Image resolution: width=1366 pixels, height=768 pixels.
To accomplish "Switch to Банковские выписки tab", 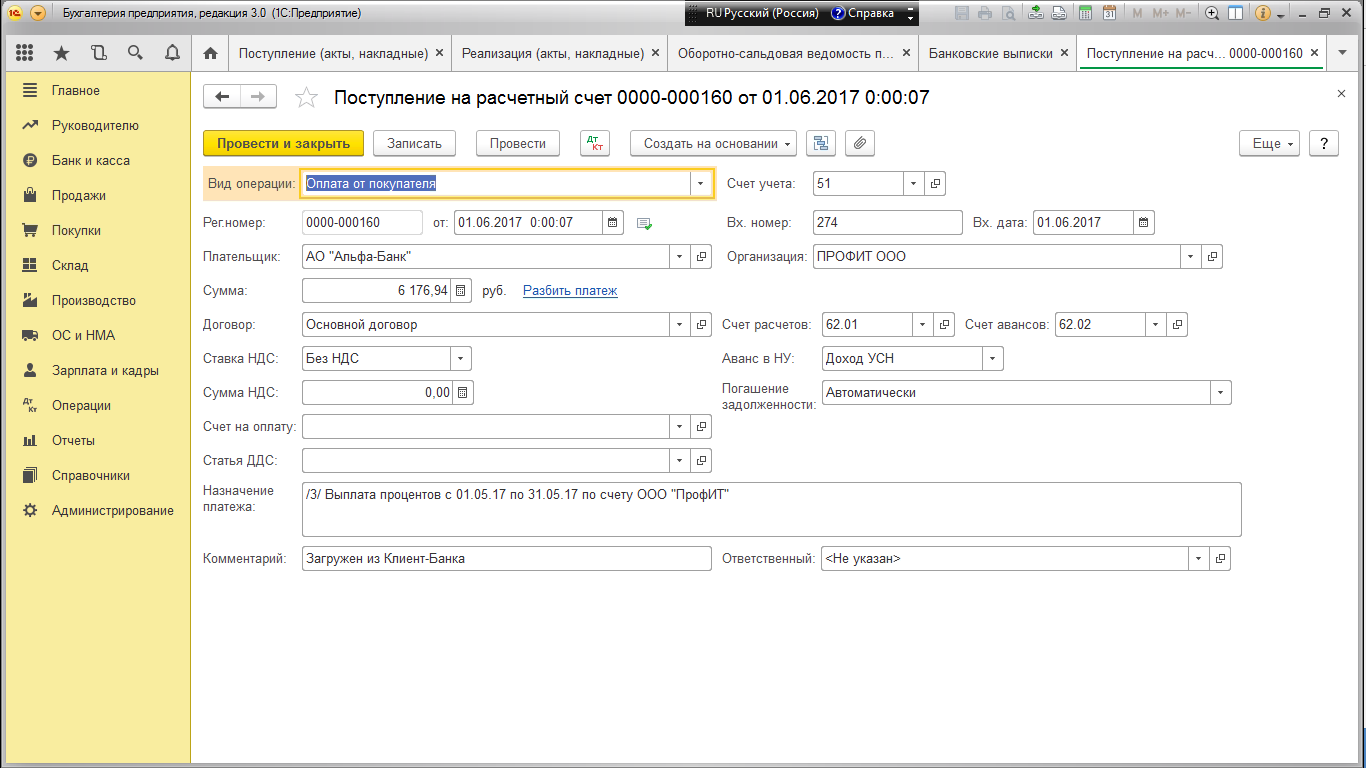I will point(990,53).
